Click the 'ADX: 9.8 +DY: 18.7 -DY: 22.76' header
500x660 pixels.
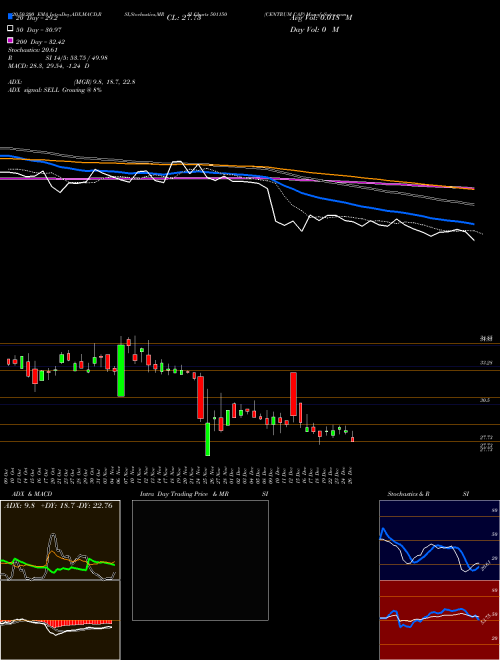tap(58, 505)
